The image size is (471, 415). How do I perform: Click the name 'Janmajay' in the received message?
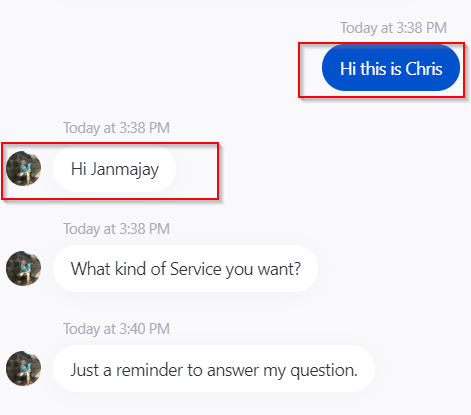pos(125,170)
